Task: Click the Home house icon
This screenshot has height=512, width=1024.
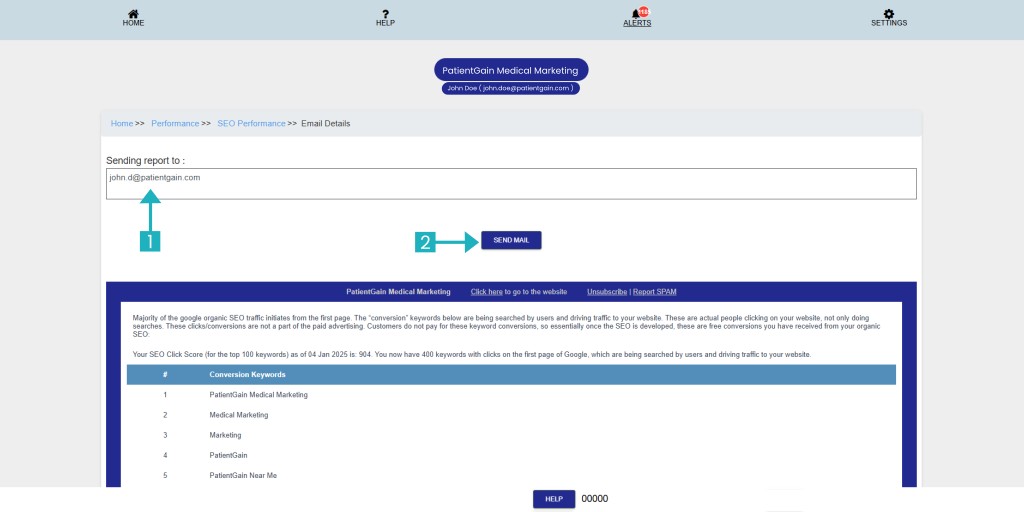Action: (133, 13)
